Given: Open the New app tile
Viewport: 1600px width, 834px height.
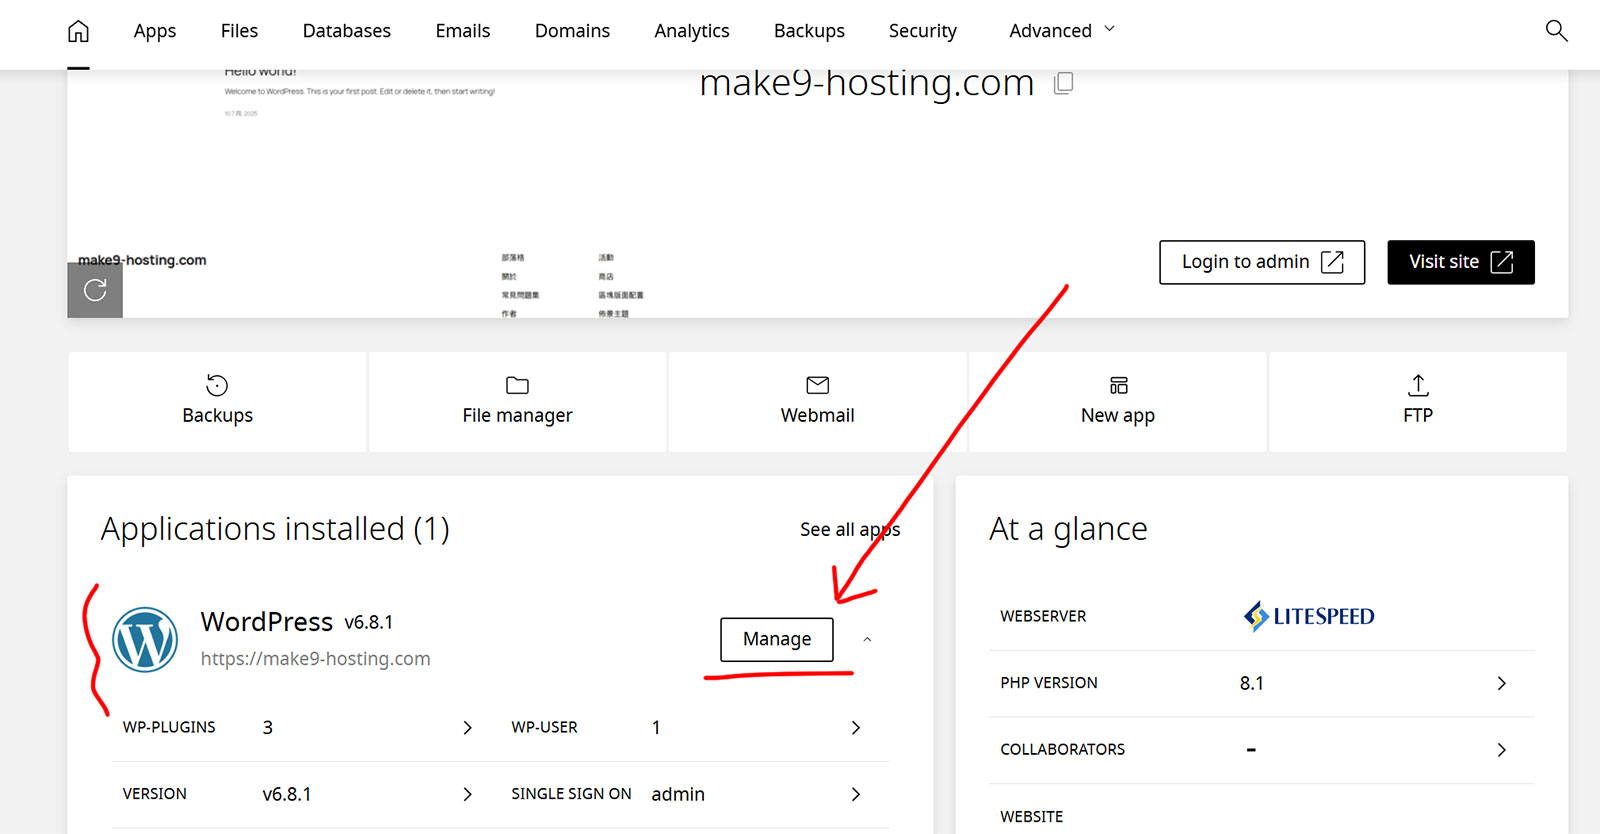Looking at the screenshot, I should (x=1118, y=401).
